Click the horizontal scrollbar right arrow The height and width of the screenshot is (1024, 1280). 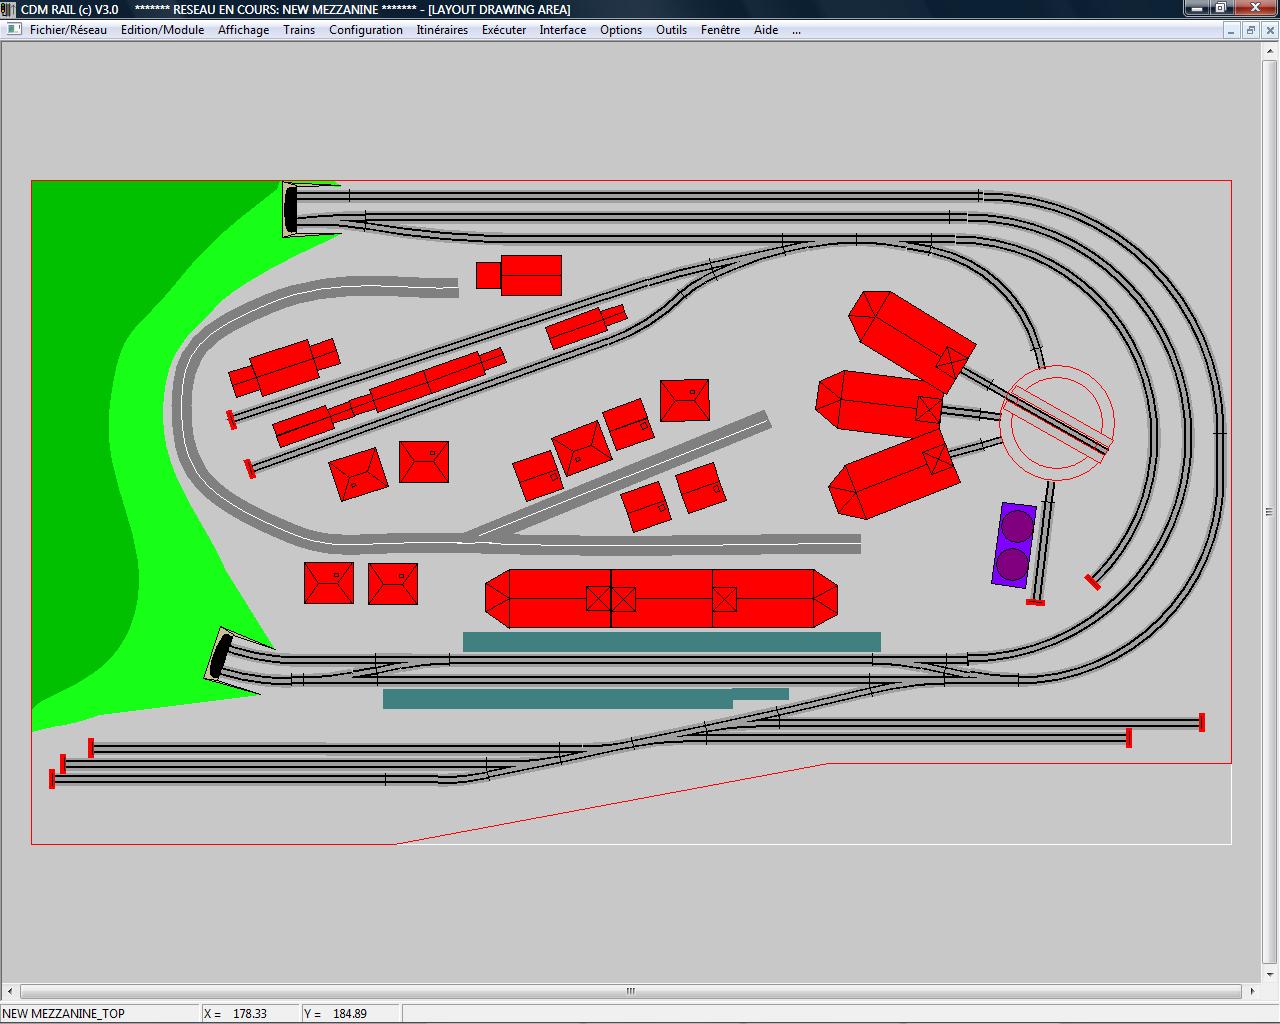click(x=1253, y=992)
